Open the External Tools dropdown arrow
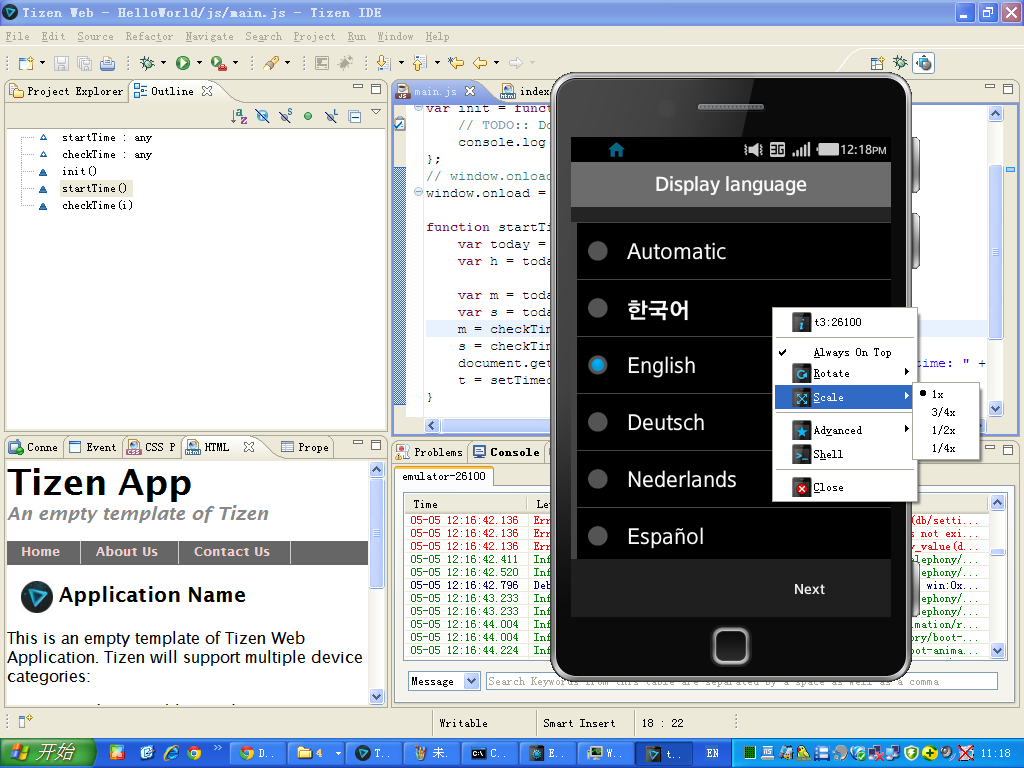 click(x=235, y=63)
